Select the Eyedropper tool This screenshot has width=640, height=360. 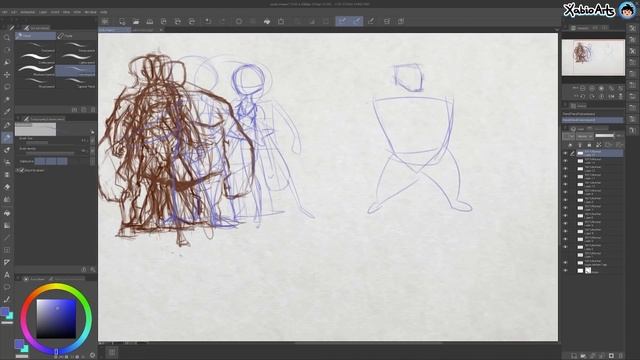pos(7,112)
